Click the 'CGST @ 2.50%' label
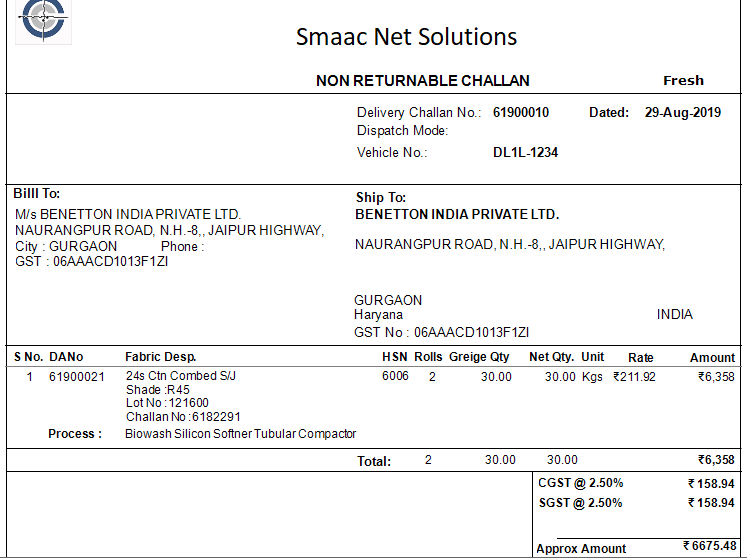Screen dimensions: 756x558 [580, 483]
